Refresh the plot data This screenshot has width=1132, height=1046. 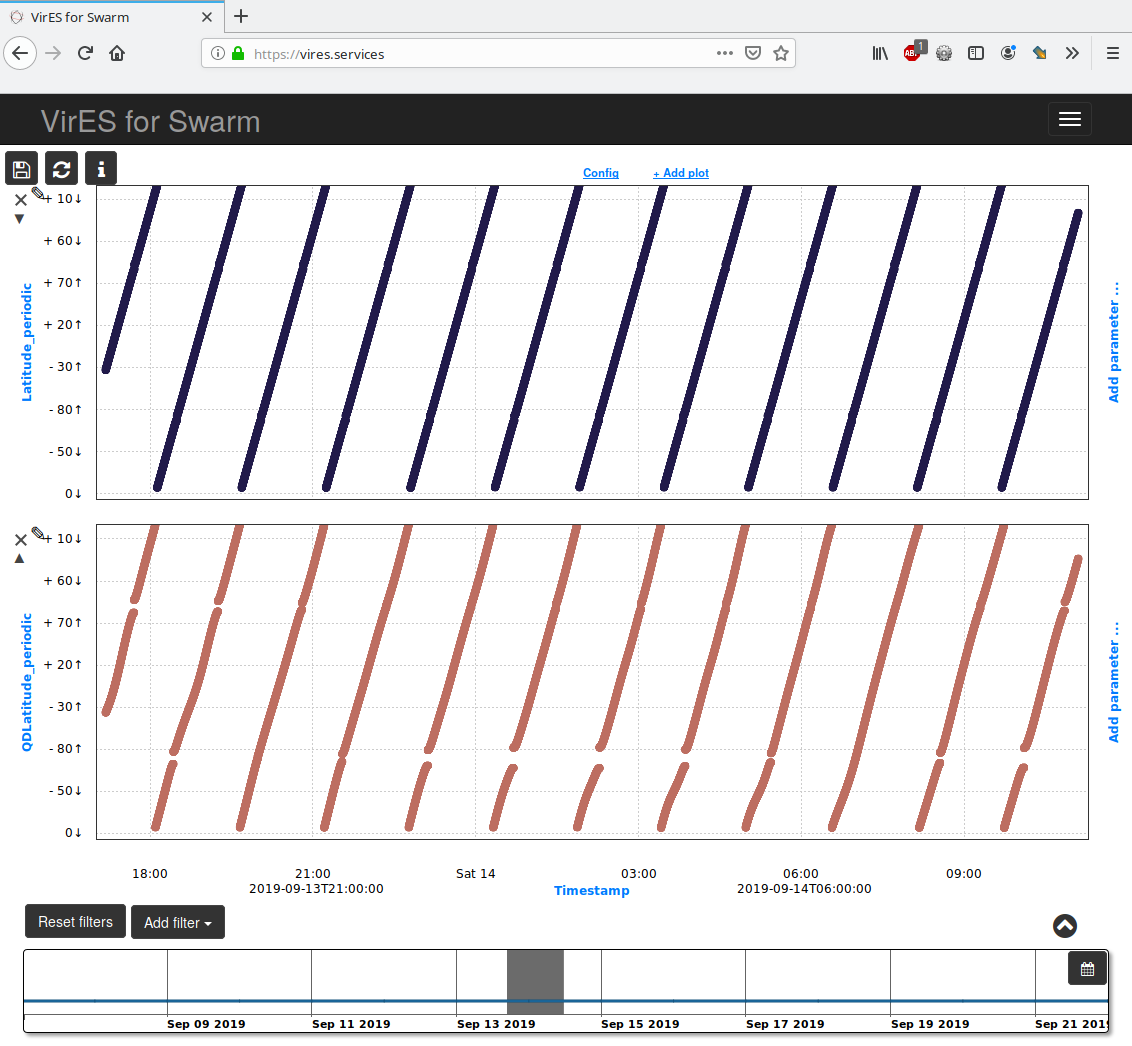61,168
